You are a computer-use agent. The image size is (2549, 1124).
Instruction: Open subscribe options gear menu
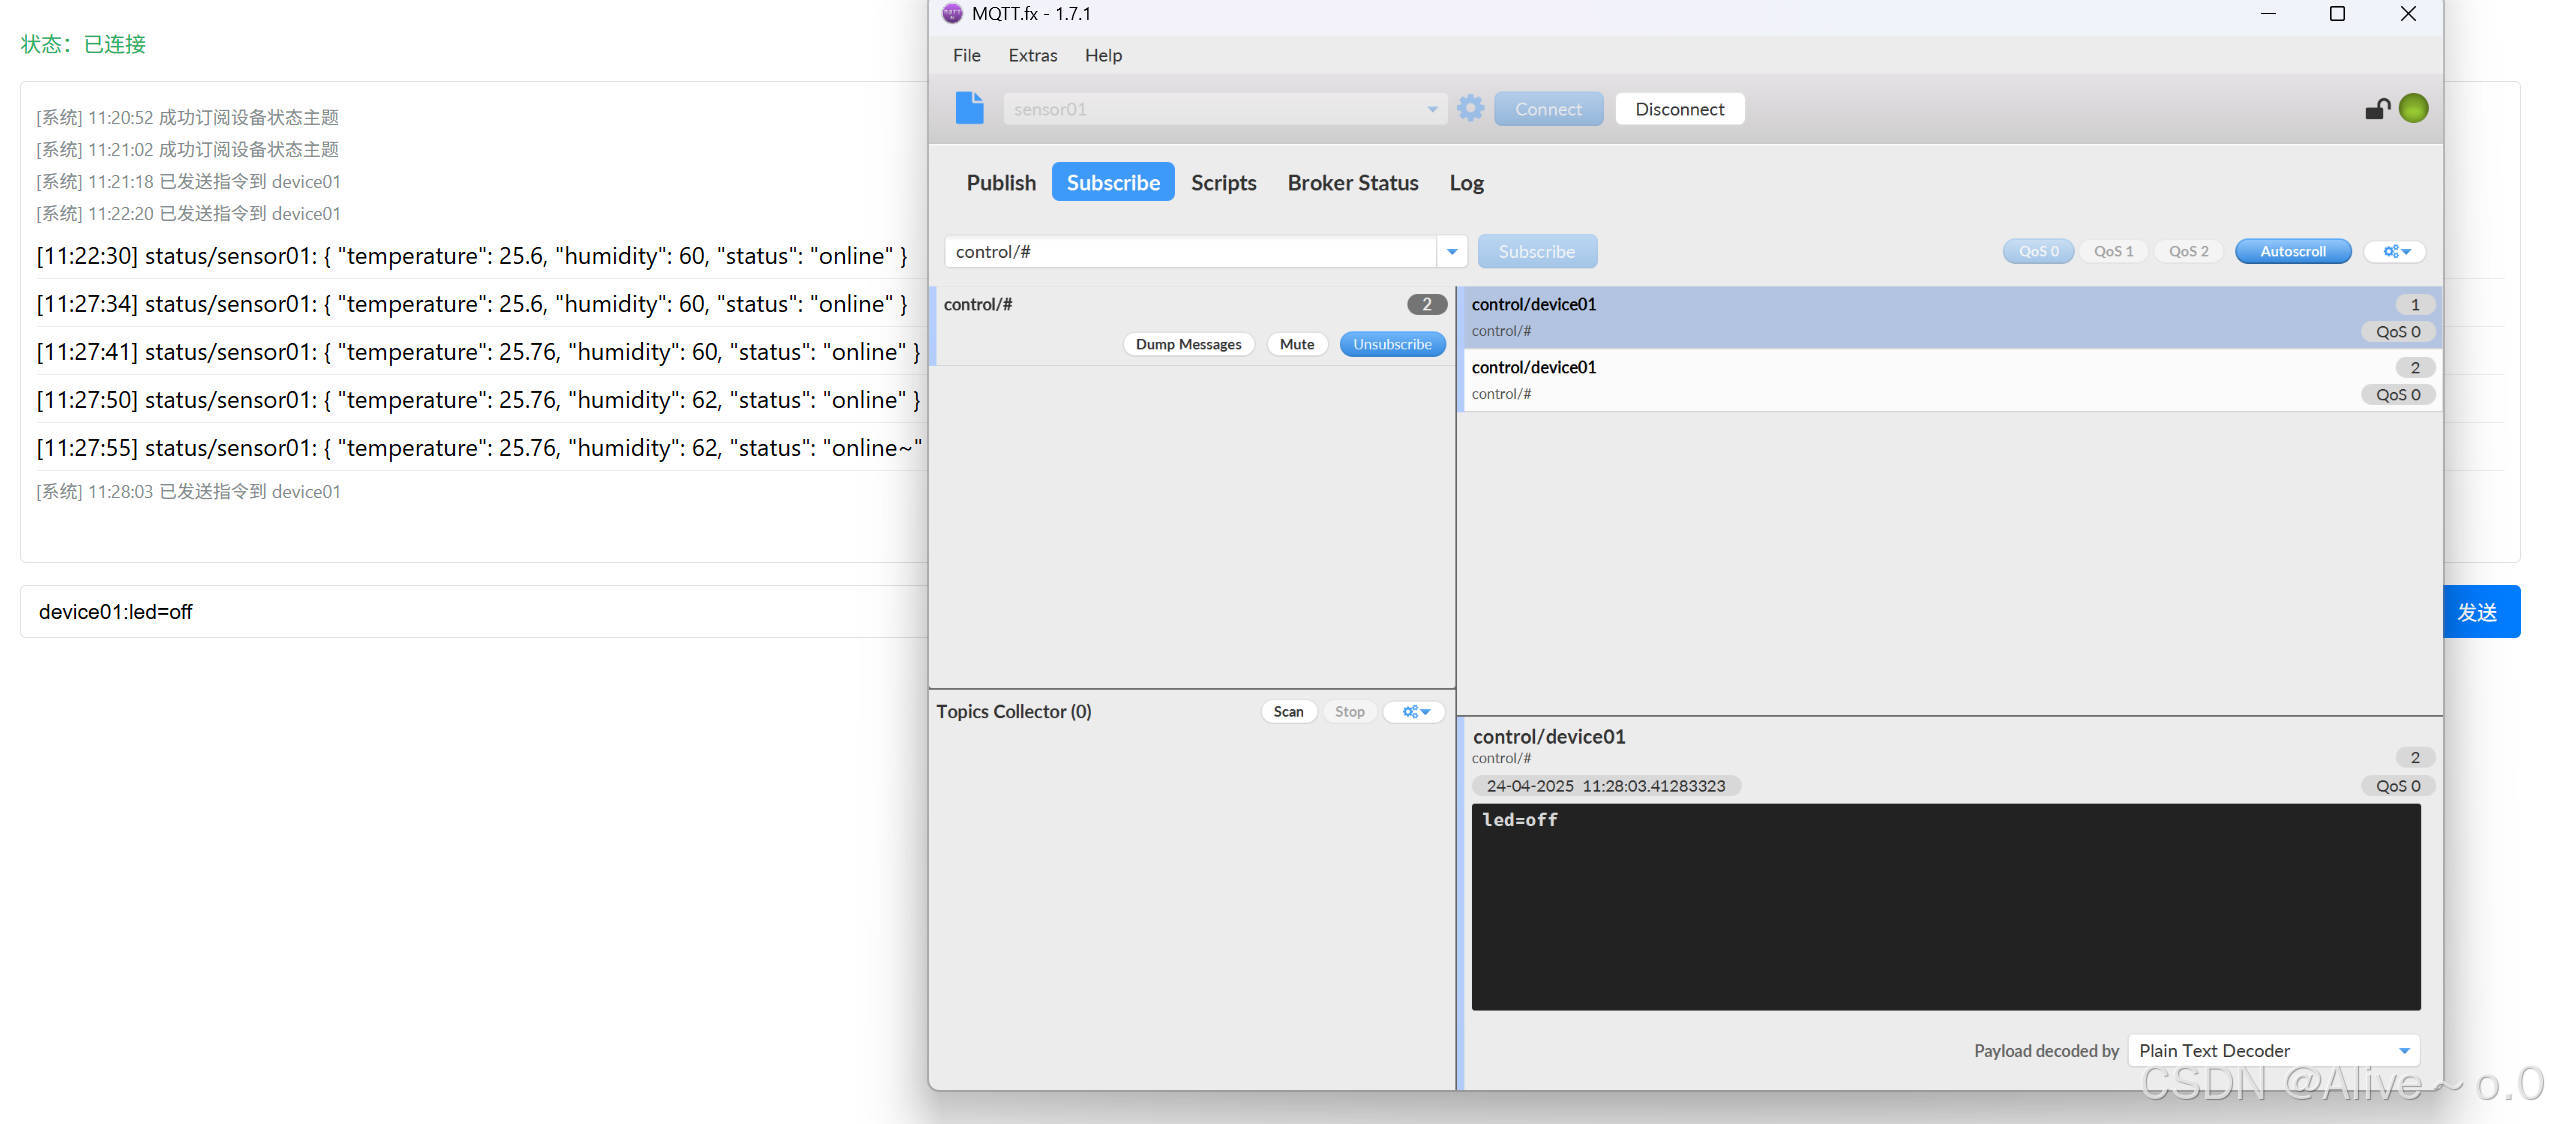coord(2396,252)
